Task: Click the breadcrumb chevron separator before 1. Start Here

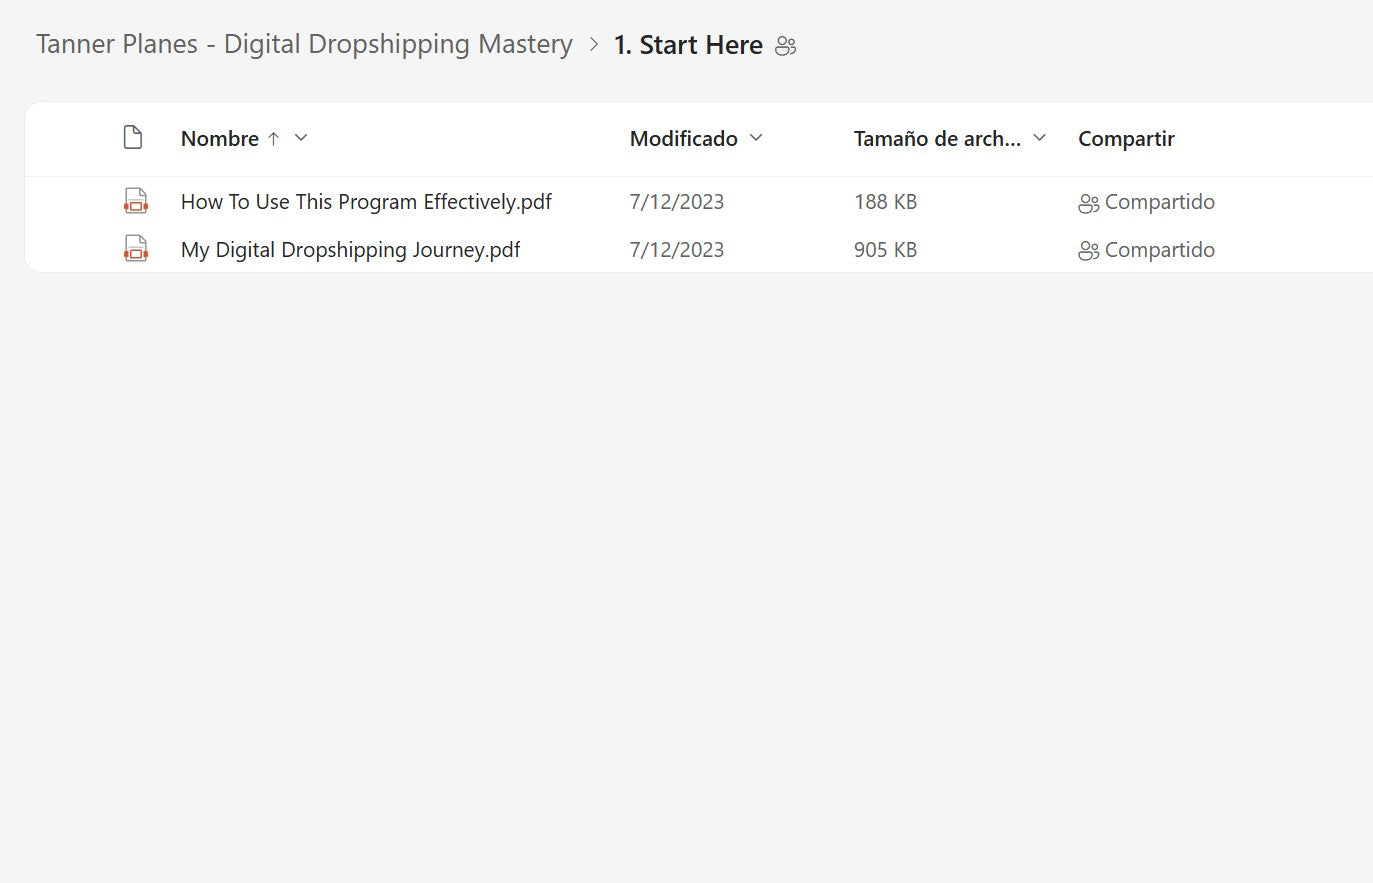Action: (594, 45)
